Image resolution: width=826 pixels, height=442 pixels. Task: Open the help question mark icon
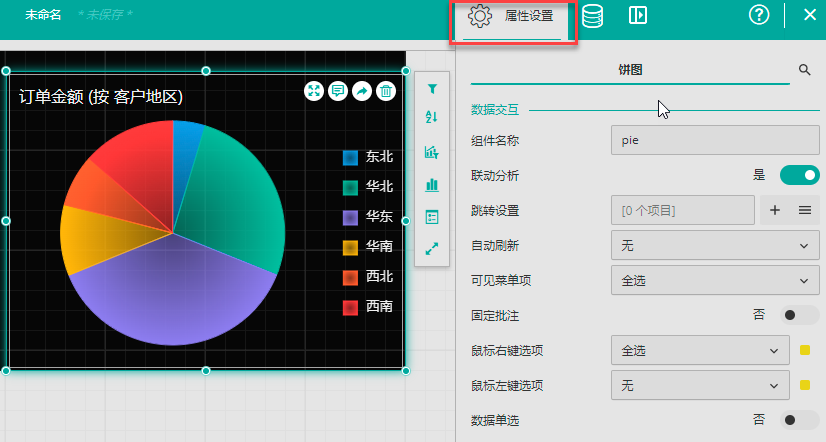pyautogui.click(x=759, y=15)
